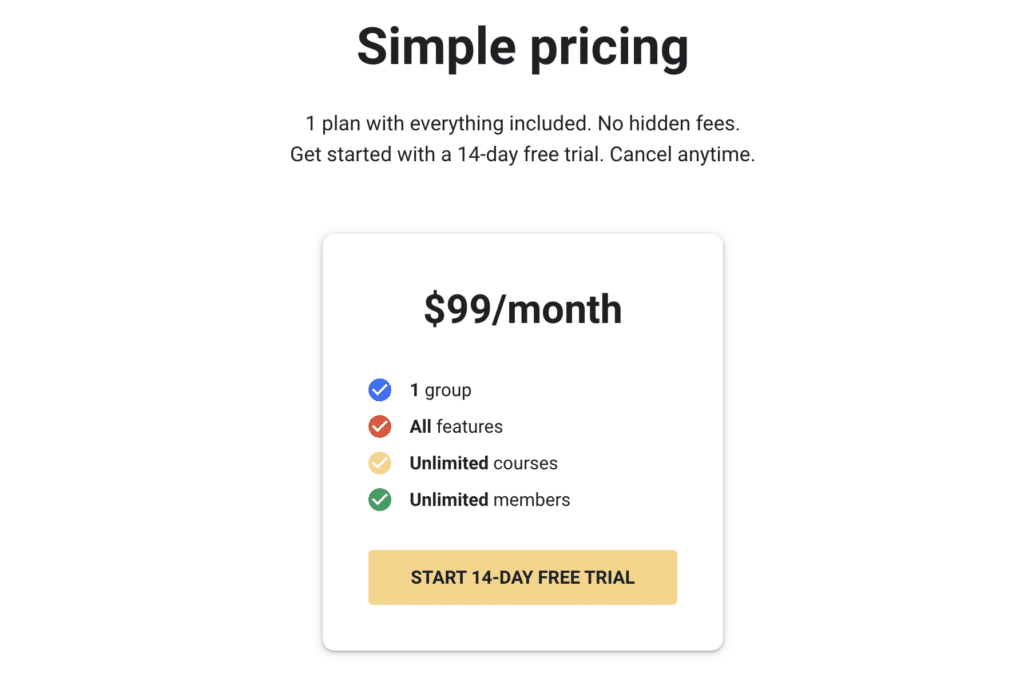
Task: Click 'No hidden fees.' in the subtitle
Action: coord(669,123)
